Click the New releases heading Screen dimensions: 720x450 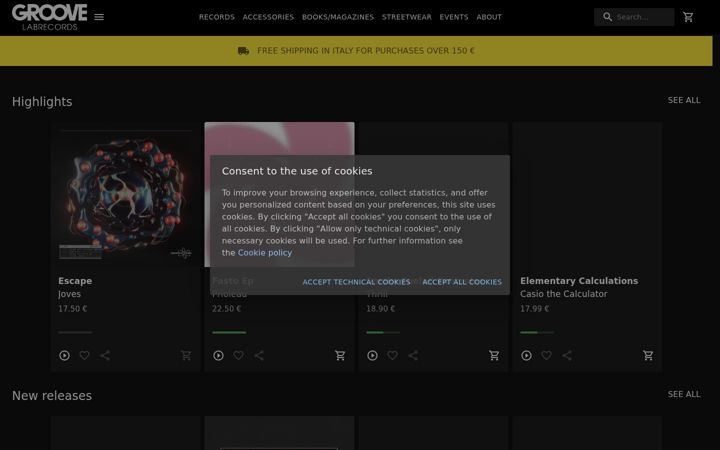pos(52,395)
